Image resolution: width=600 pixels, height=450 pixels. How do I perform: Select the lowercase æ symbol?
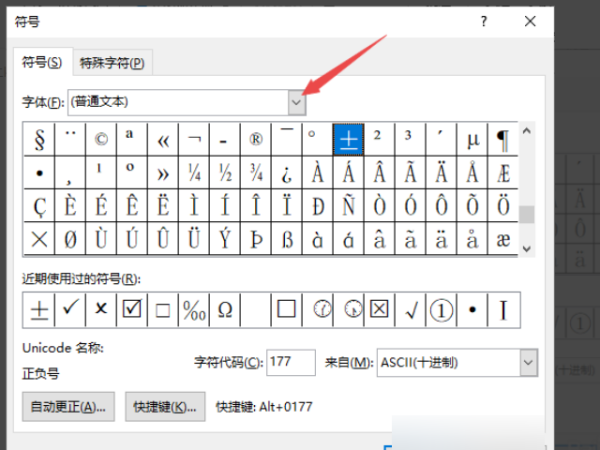[x=503, y=239]
